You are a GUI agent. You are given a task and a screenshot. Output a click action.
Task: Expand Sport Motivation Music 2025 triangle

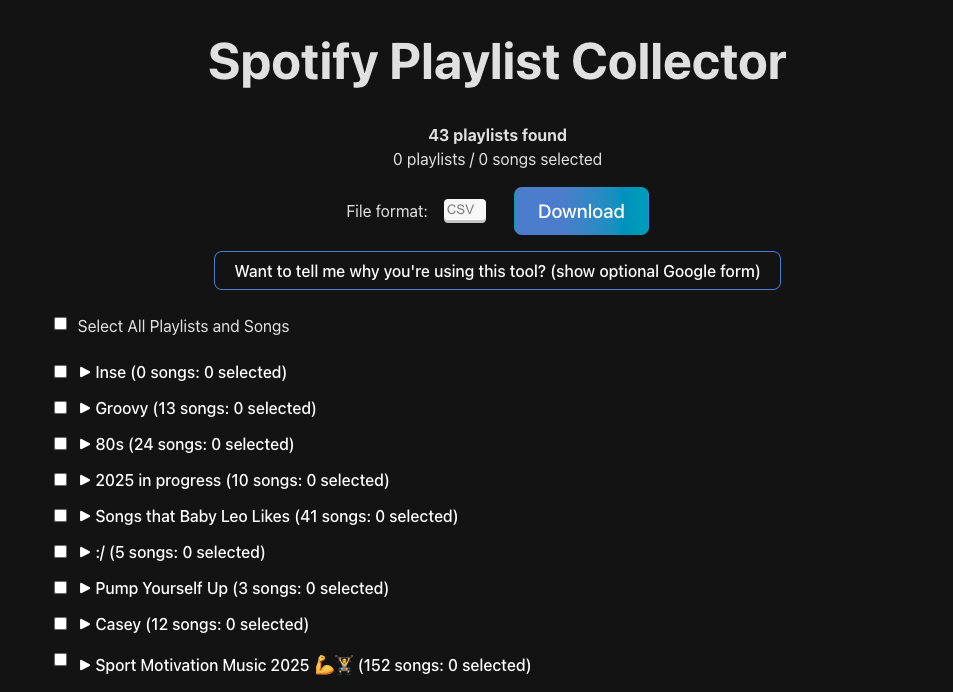click(85, 665)
